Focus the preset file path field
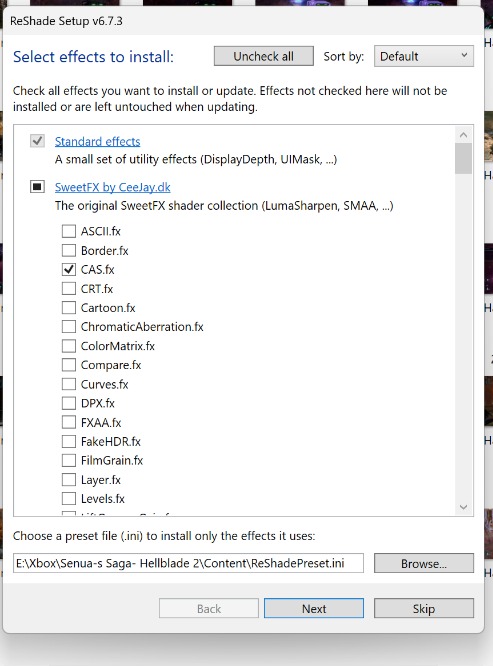 189,563
